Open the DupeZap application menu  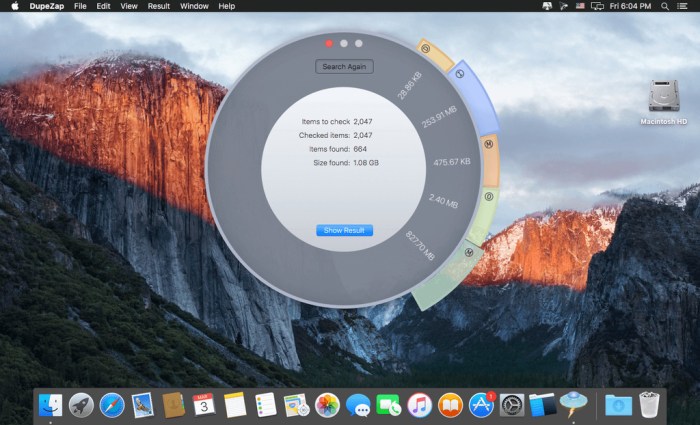coord(46,6)
